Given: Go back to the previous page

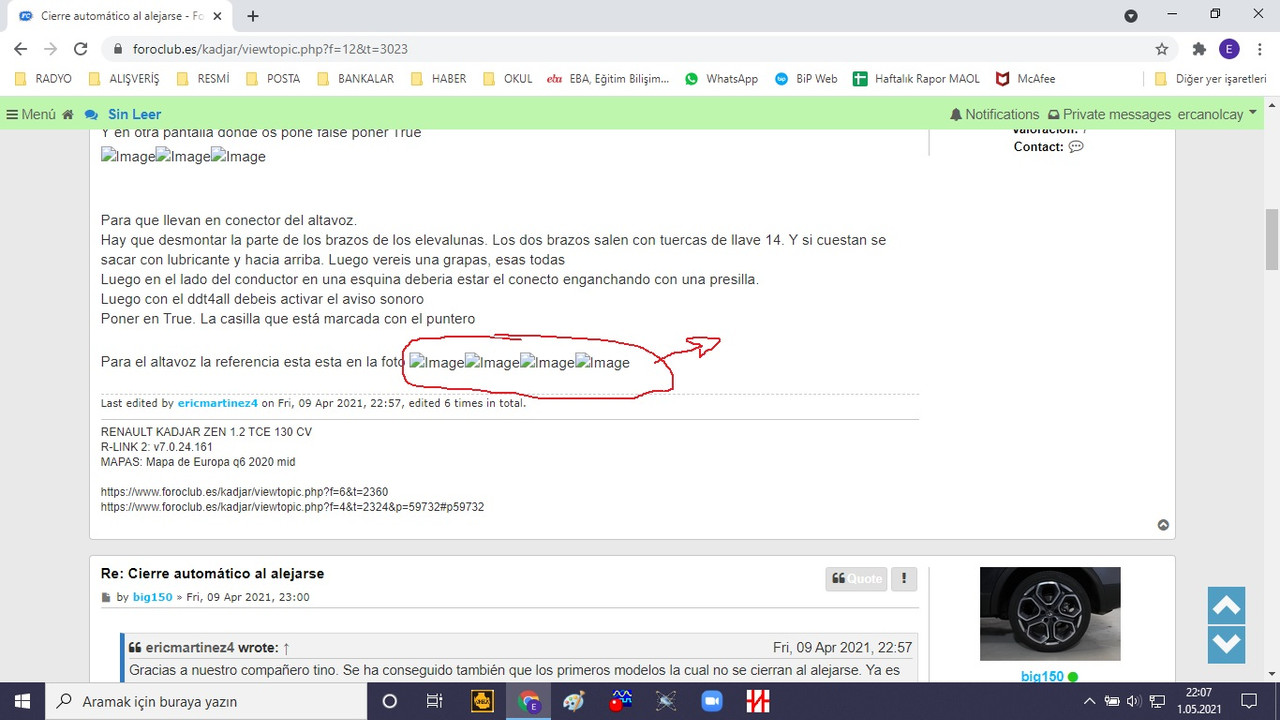Looking at the screenshot, I should click(x=20, y=49).
